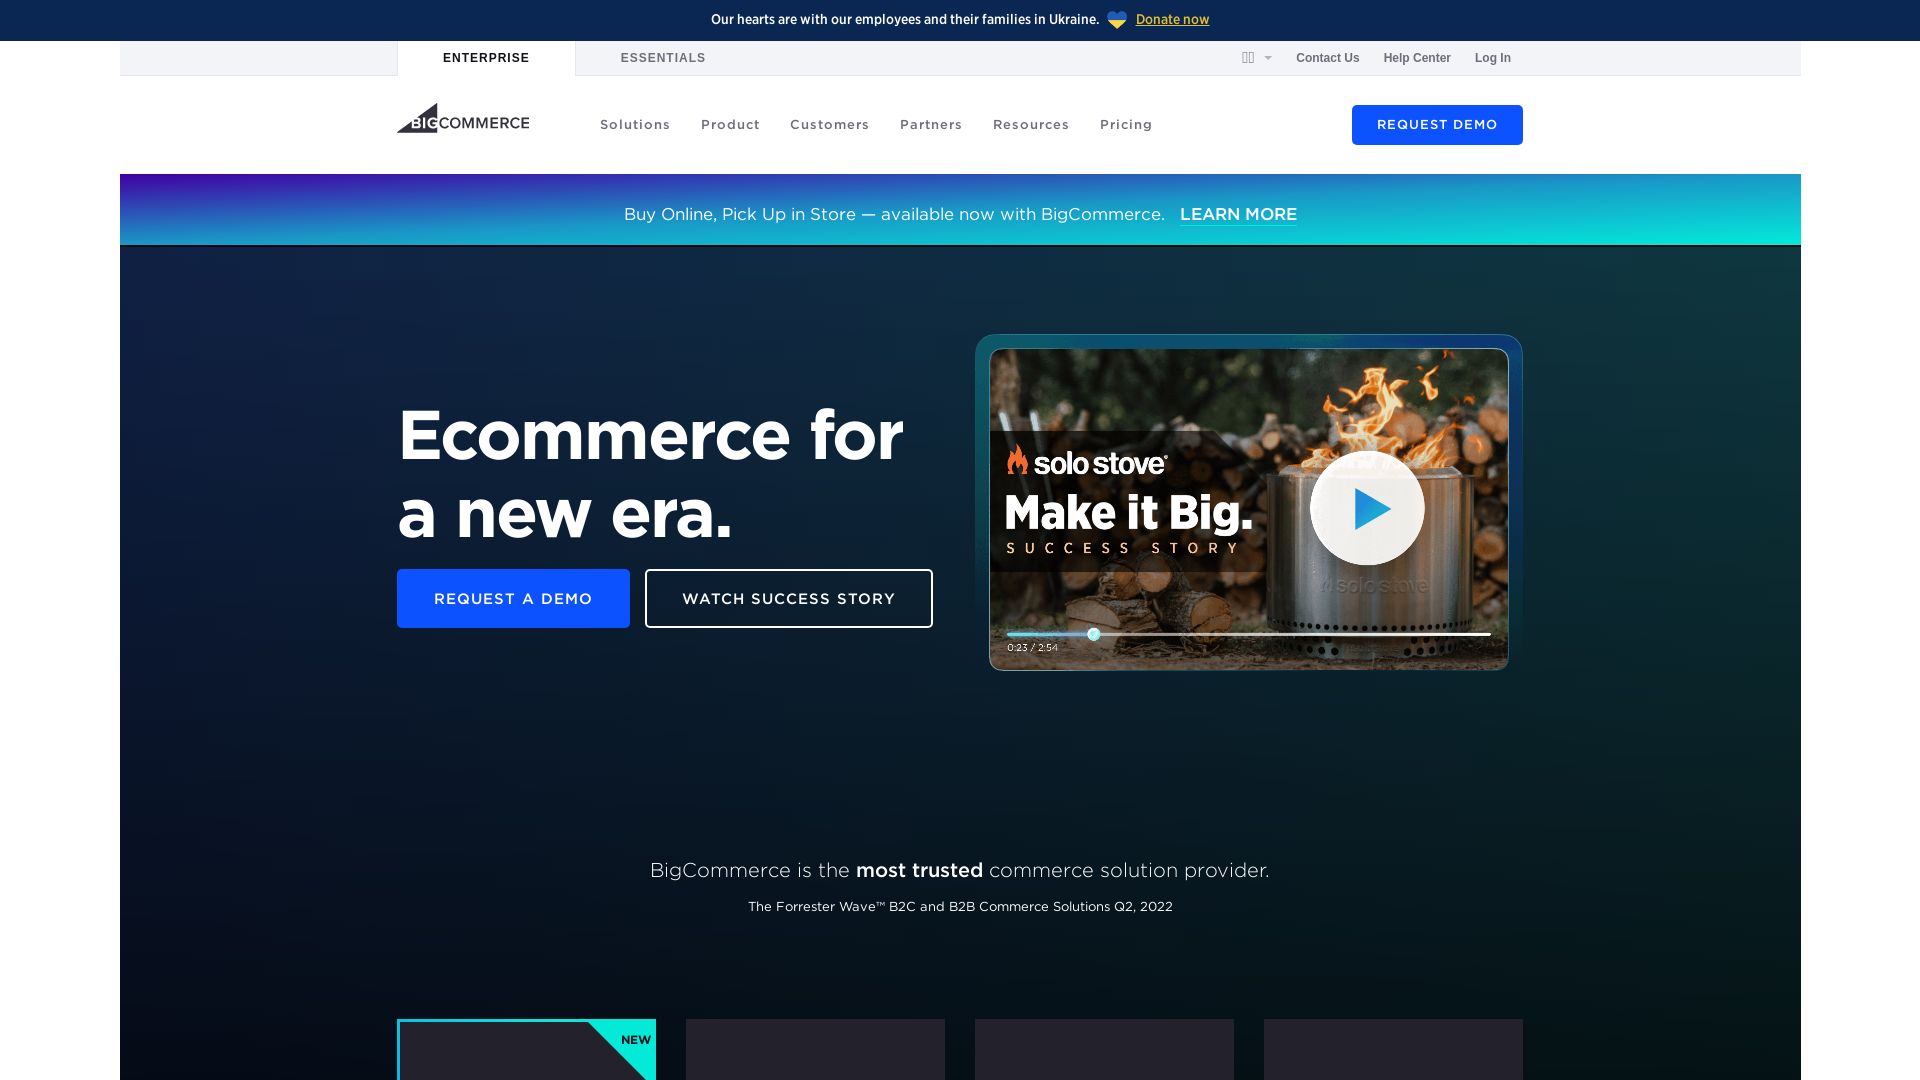
Task: Play the Solo Stove success story video
Action: (x=1366, y=508)
